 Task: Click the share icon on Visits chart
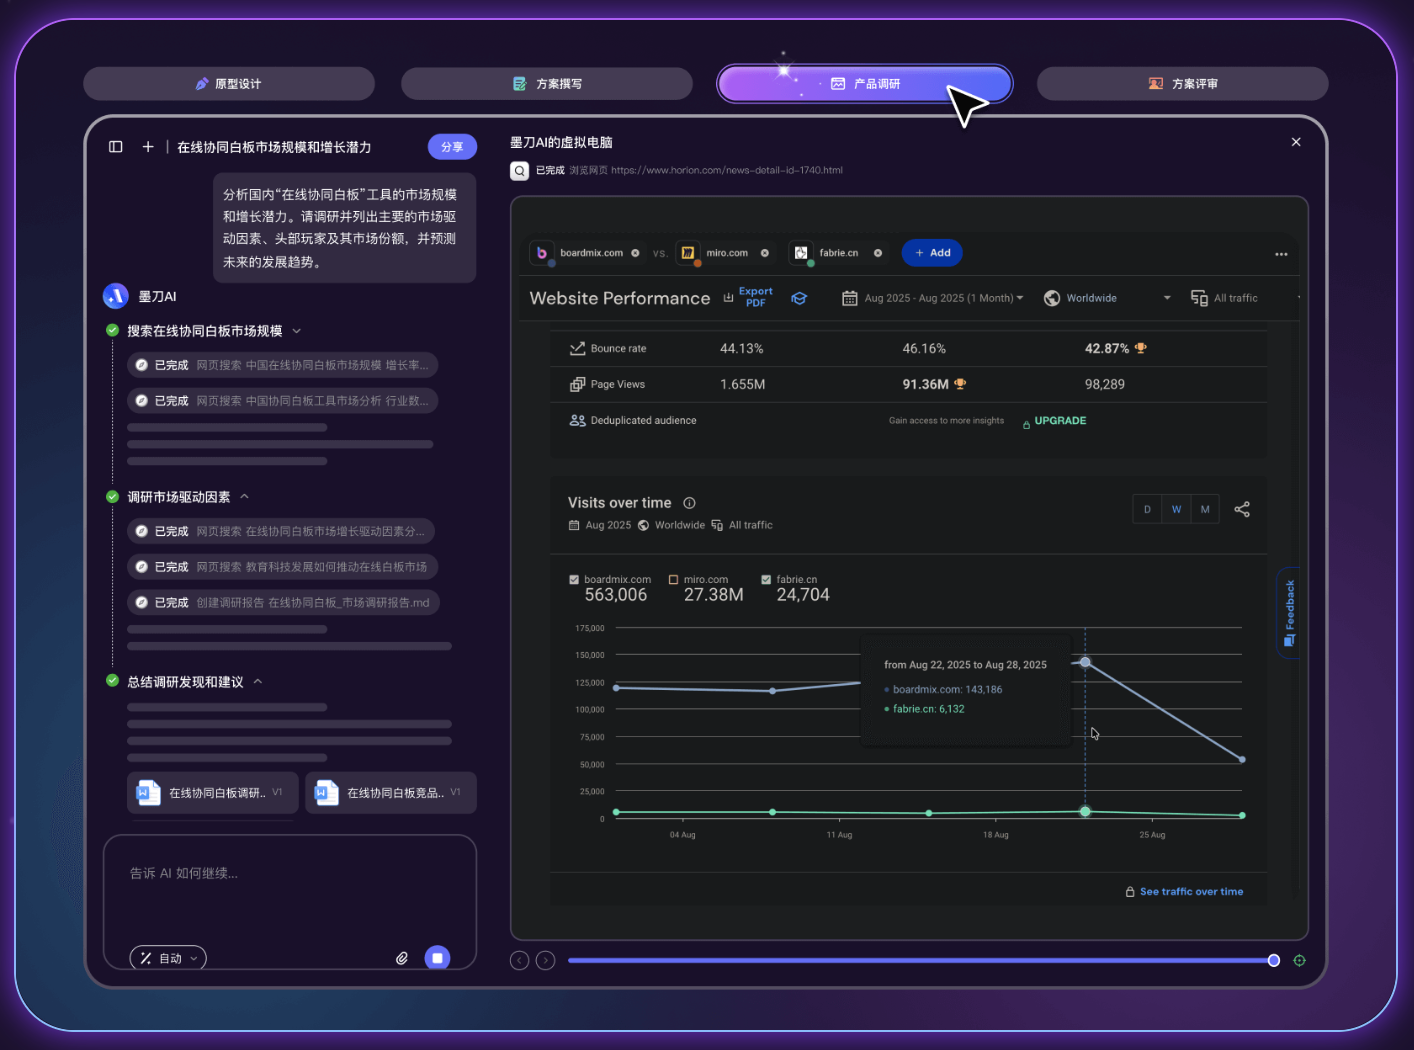1242,509
